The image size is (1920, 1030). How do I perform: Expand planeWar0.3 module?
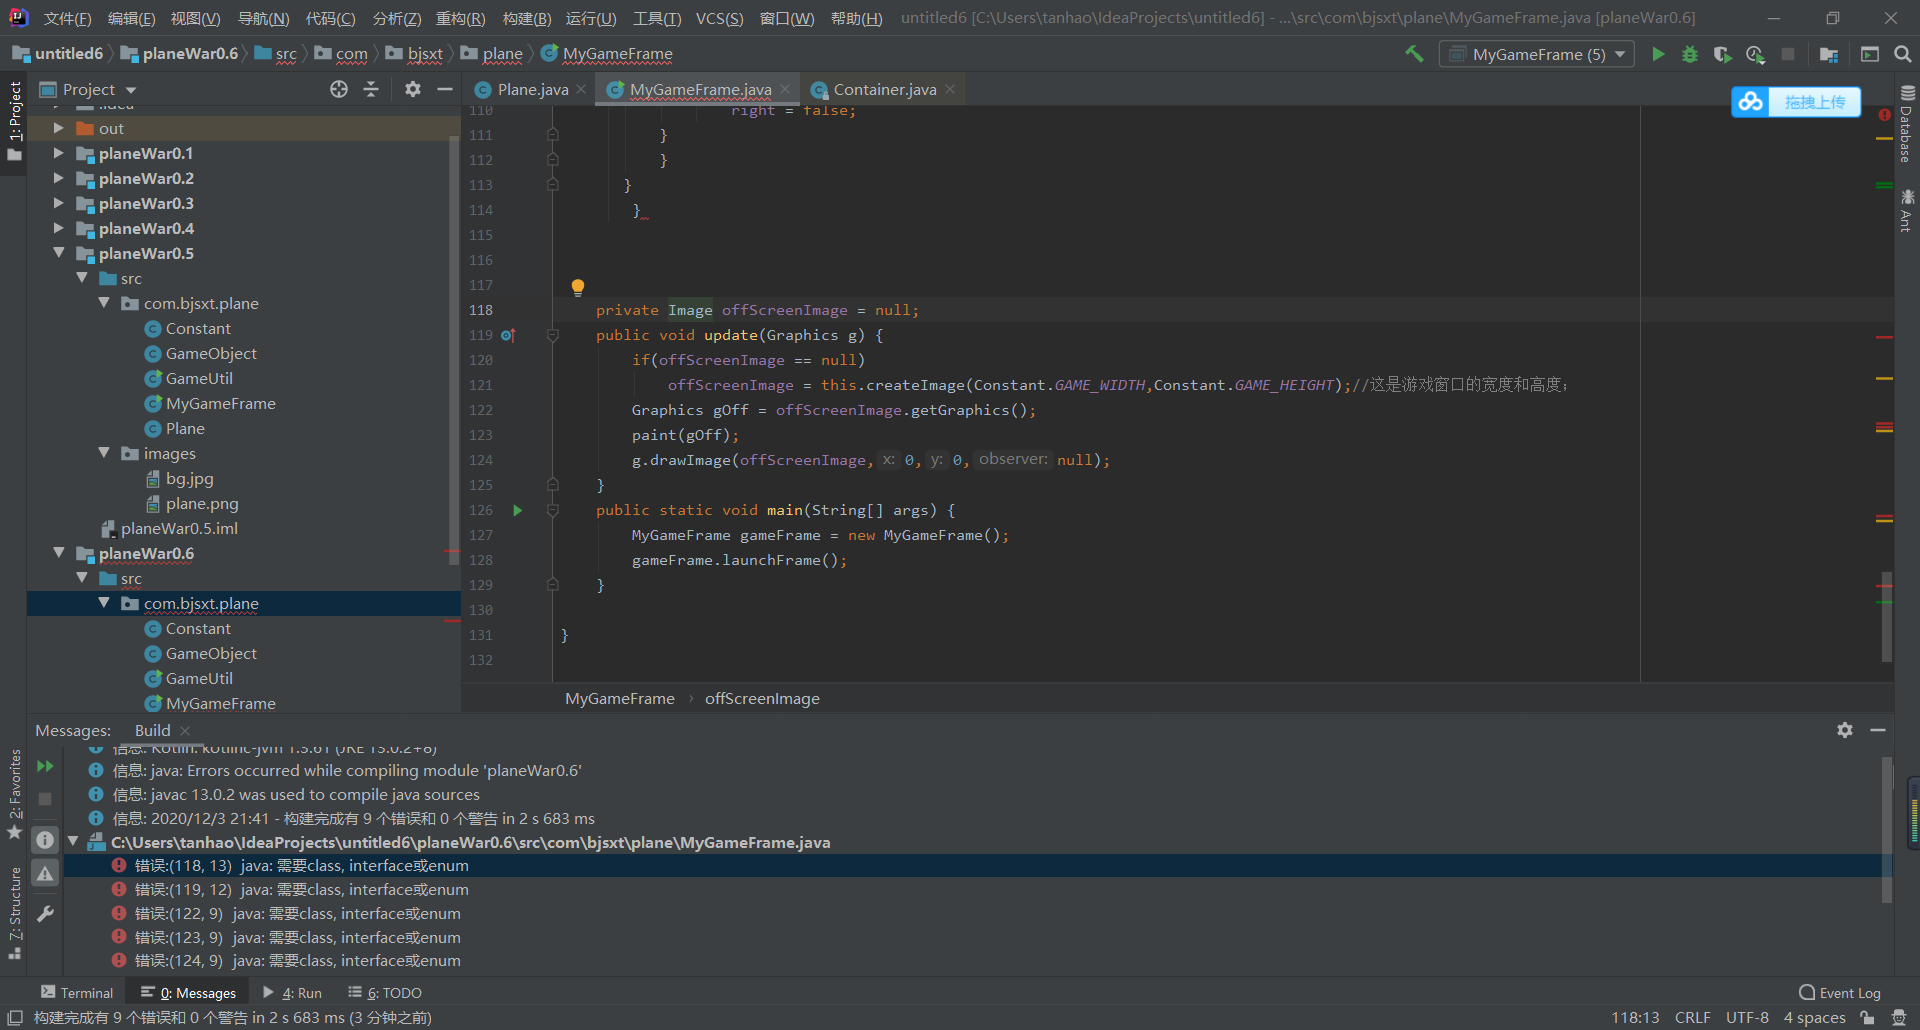point(58,203)
